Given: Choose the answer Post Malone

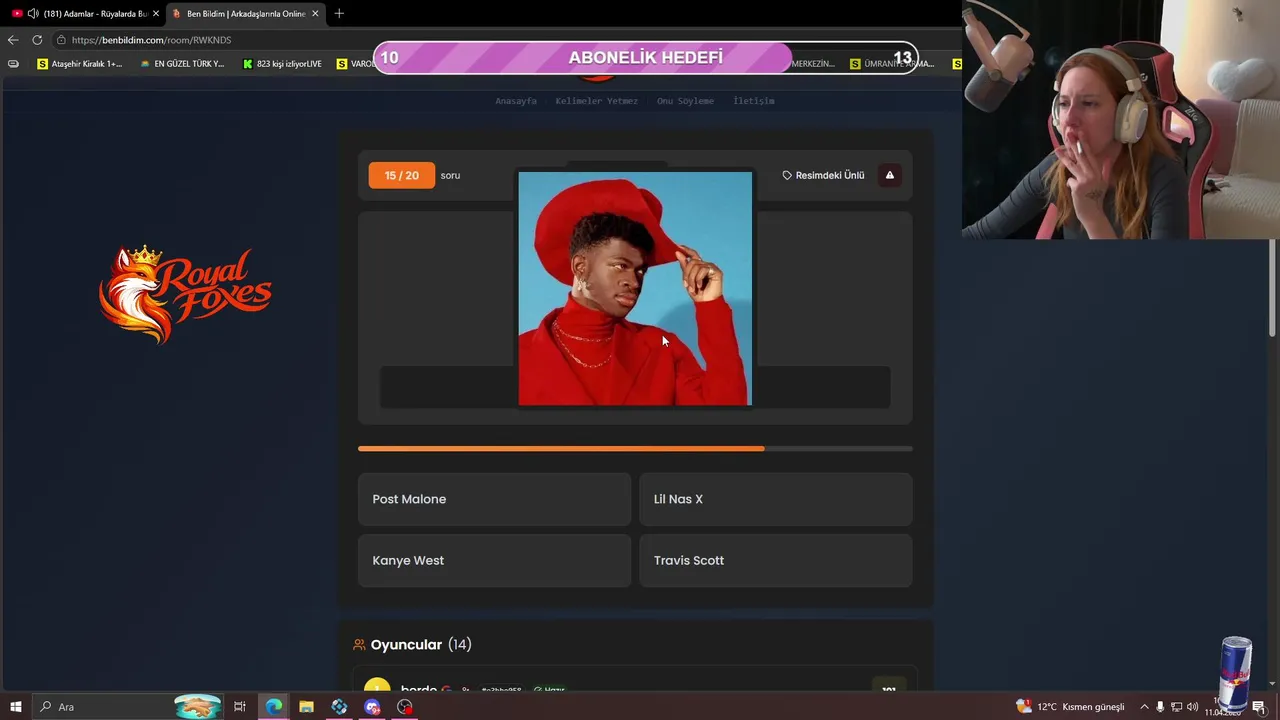Looking at the screenshot, I should [x=494, y=499].
